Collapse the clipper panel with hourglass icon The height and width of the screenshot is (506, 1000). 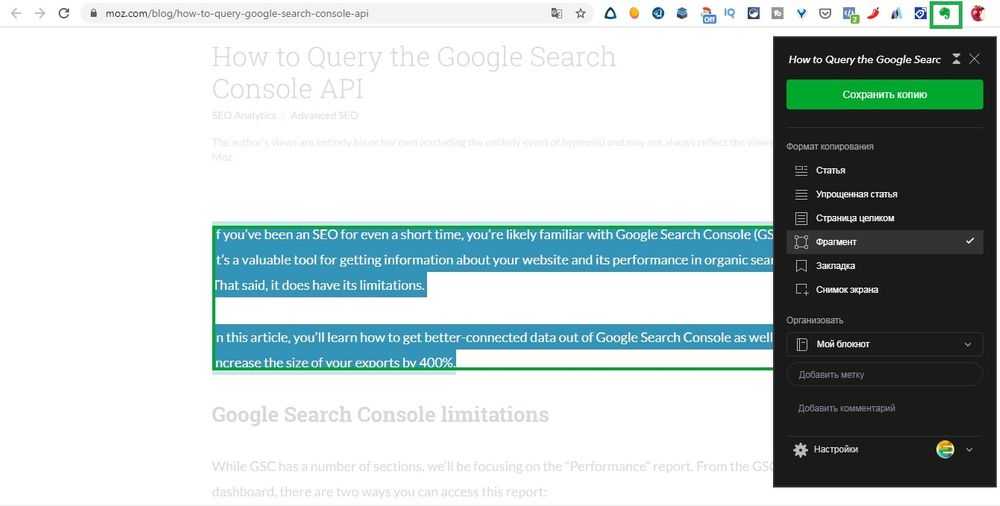point(957,59)
